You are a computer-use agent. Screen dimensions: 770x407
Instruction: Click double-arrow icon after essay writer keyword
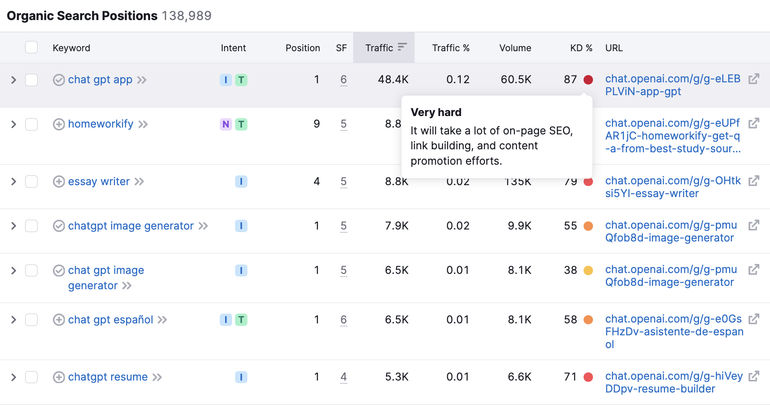coord(139,182)
